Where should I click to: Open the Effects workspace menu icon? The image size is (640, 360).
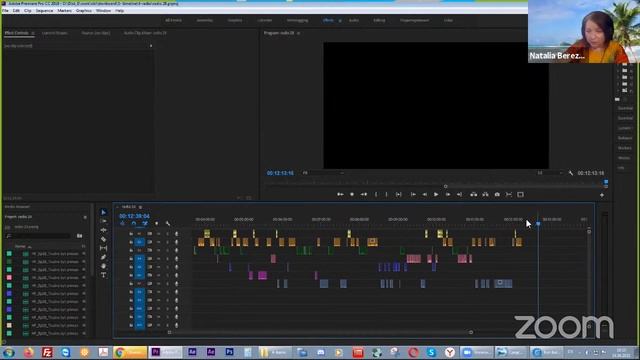tap(340, 20)
